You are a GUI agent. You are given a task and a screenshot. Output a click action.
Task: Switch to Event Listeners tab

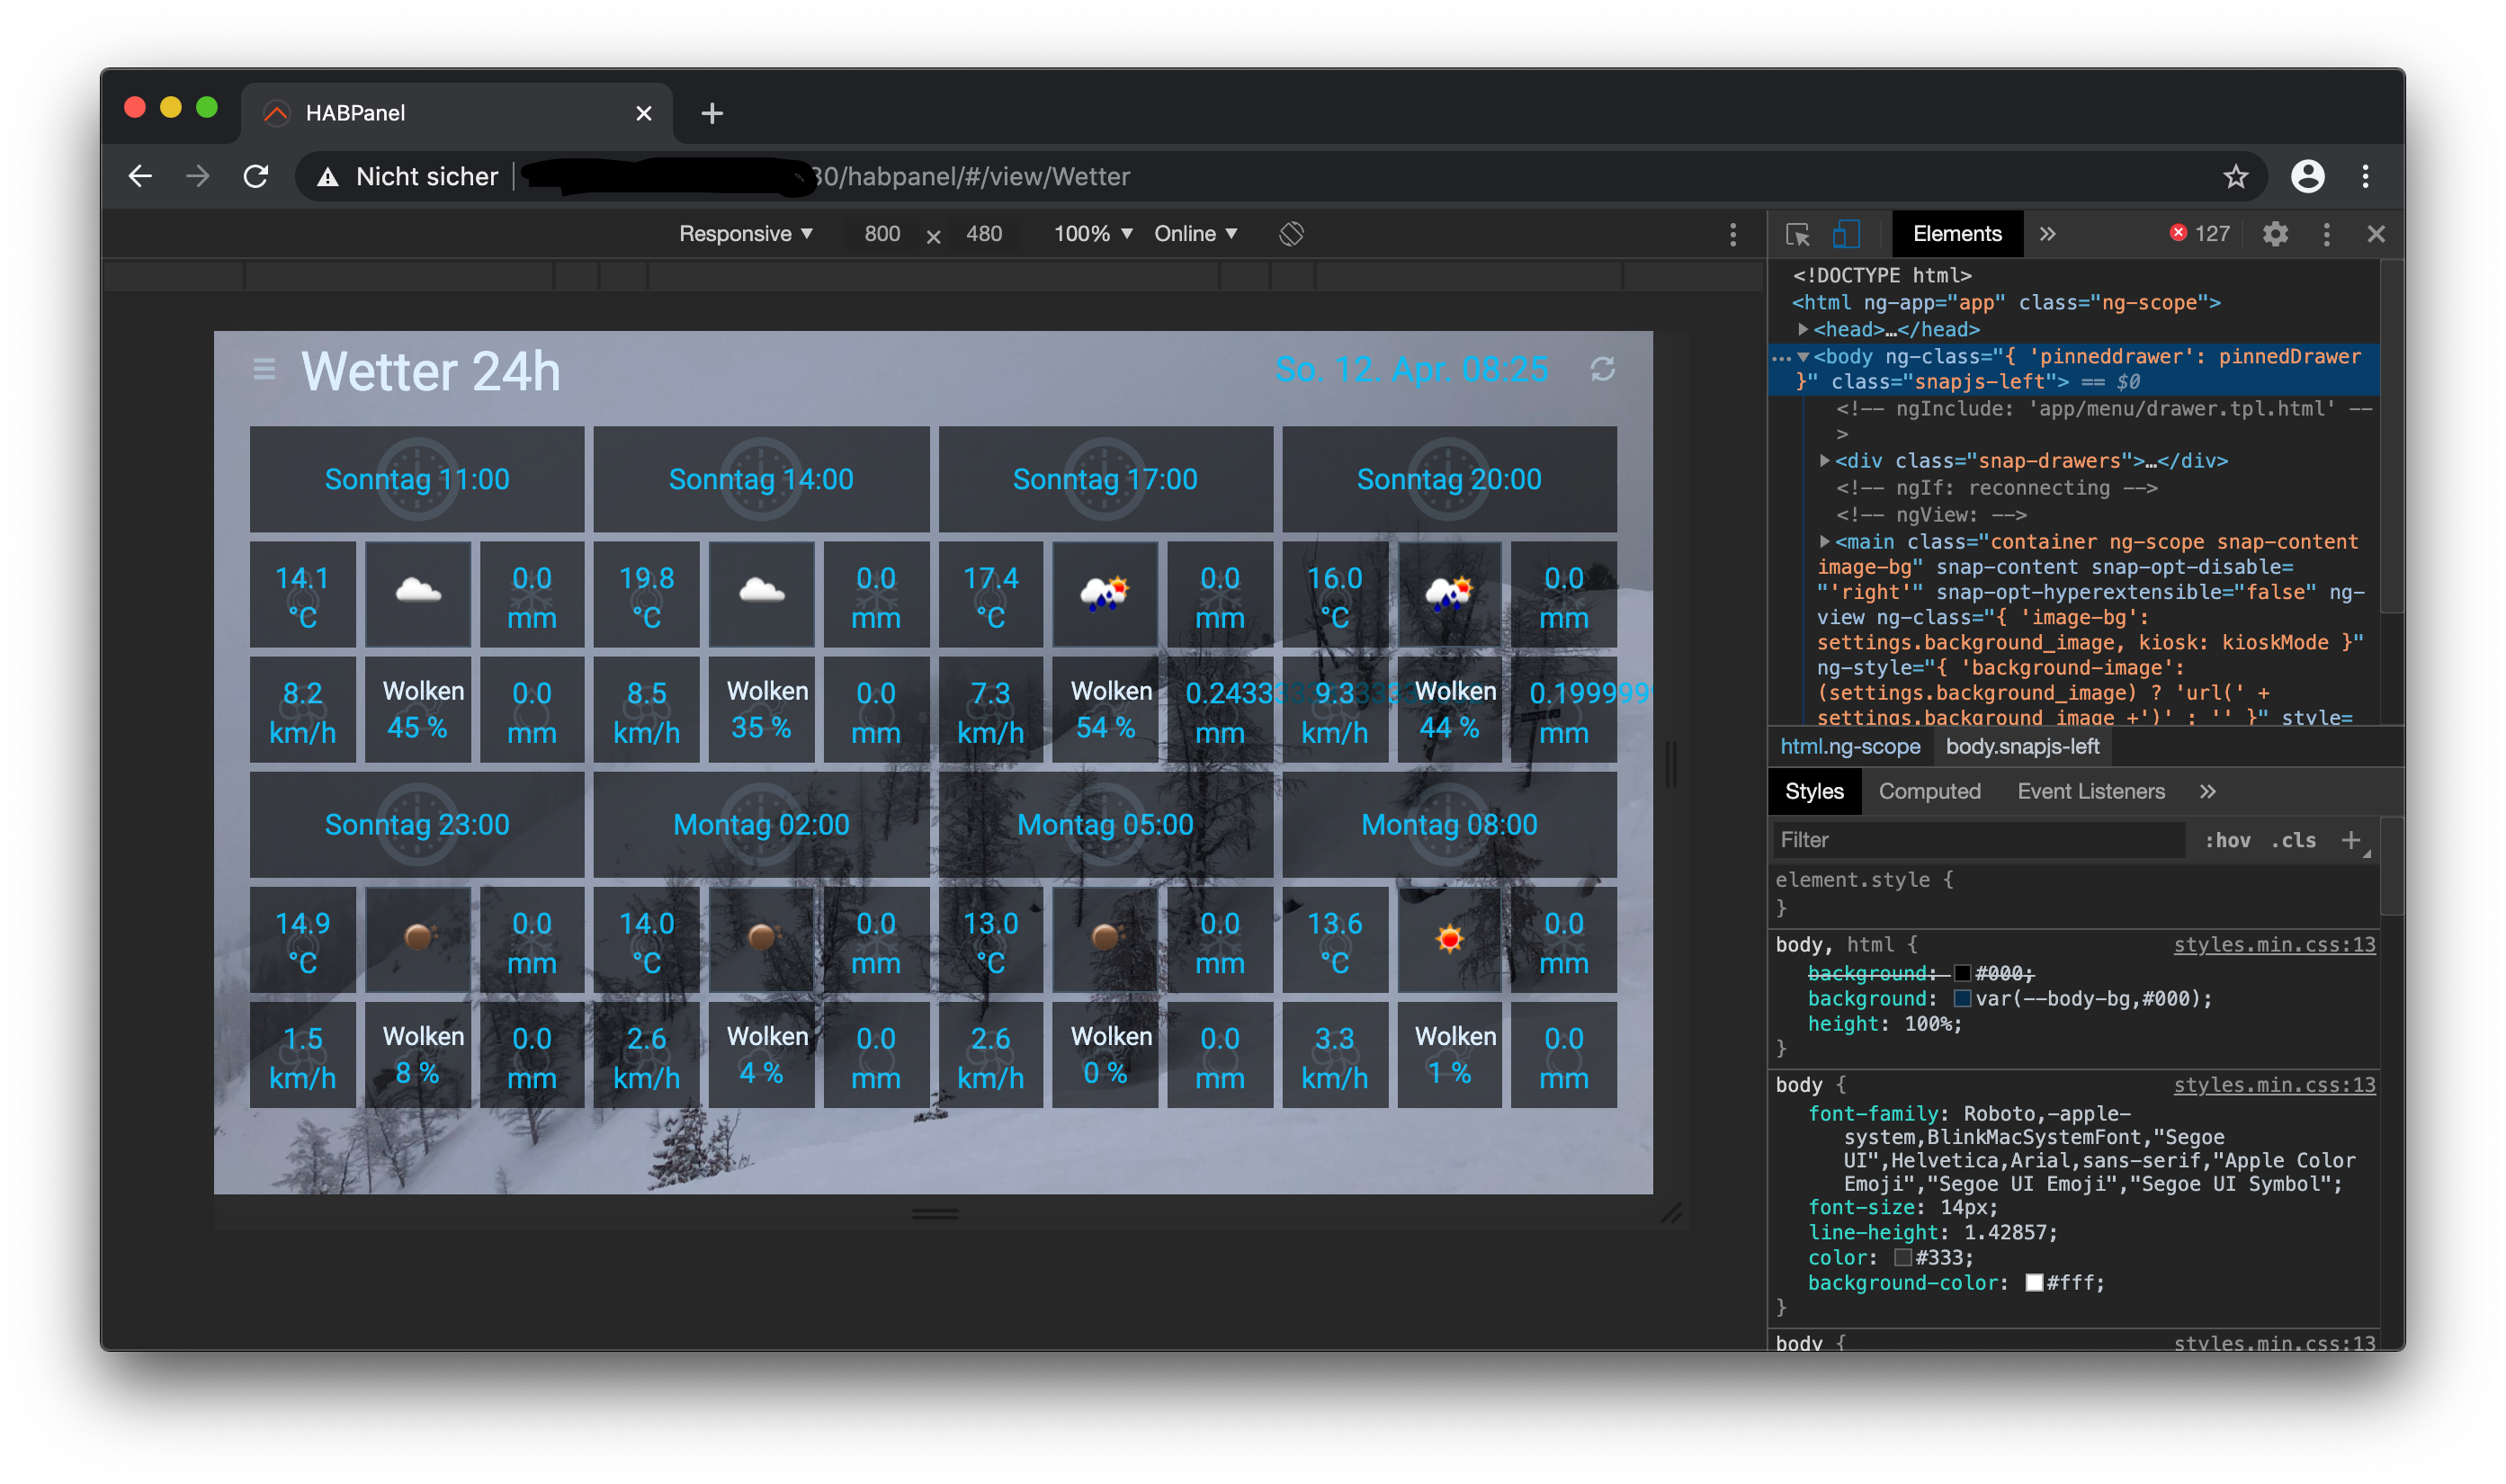[x=2090, y=791]
